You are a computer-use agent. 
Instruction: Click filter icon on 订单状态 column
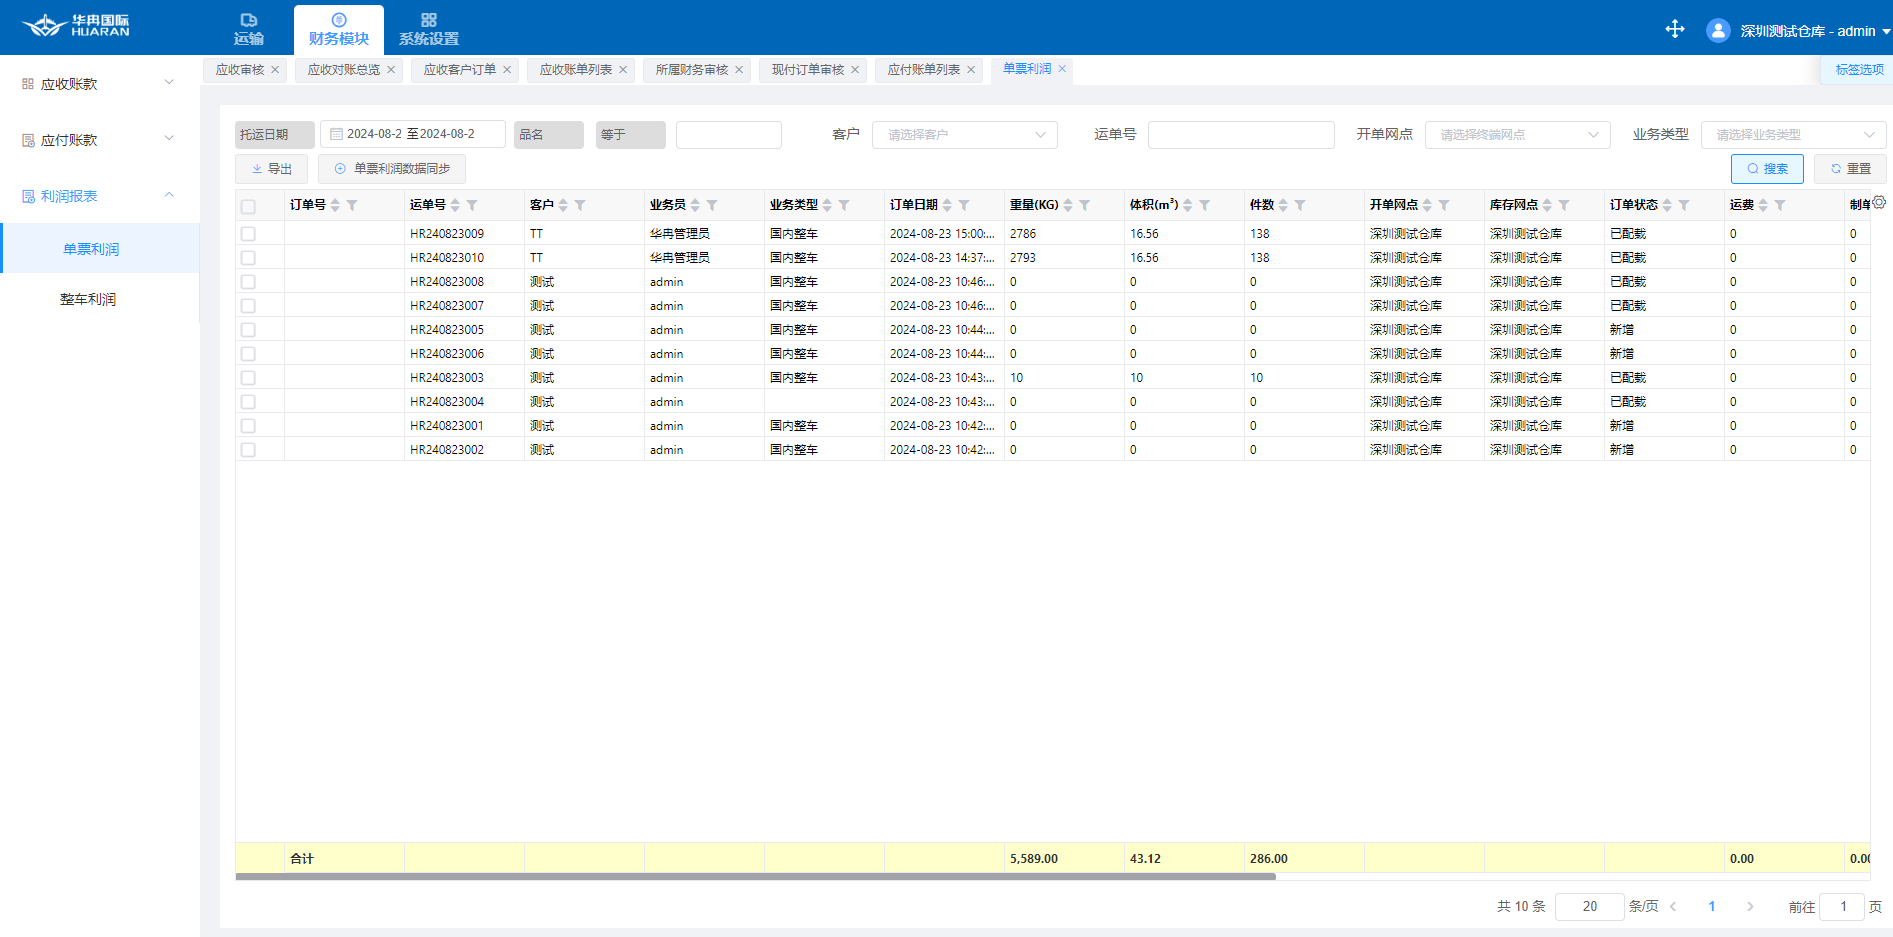click(1684, 205)
